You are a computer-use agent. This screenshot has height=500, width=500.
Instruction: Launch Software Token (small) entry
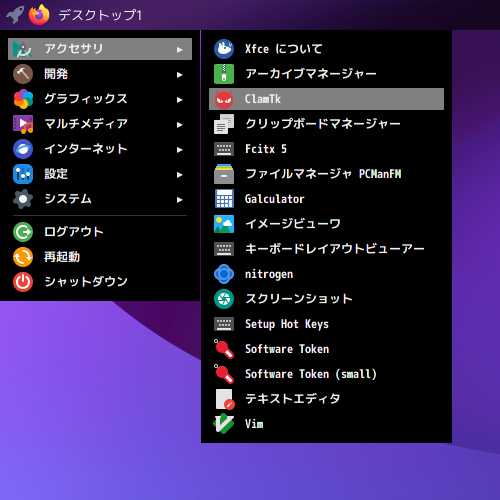pyautogui.click(x=326, y=374)
